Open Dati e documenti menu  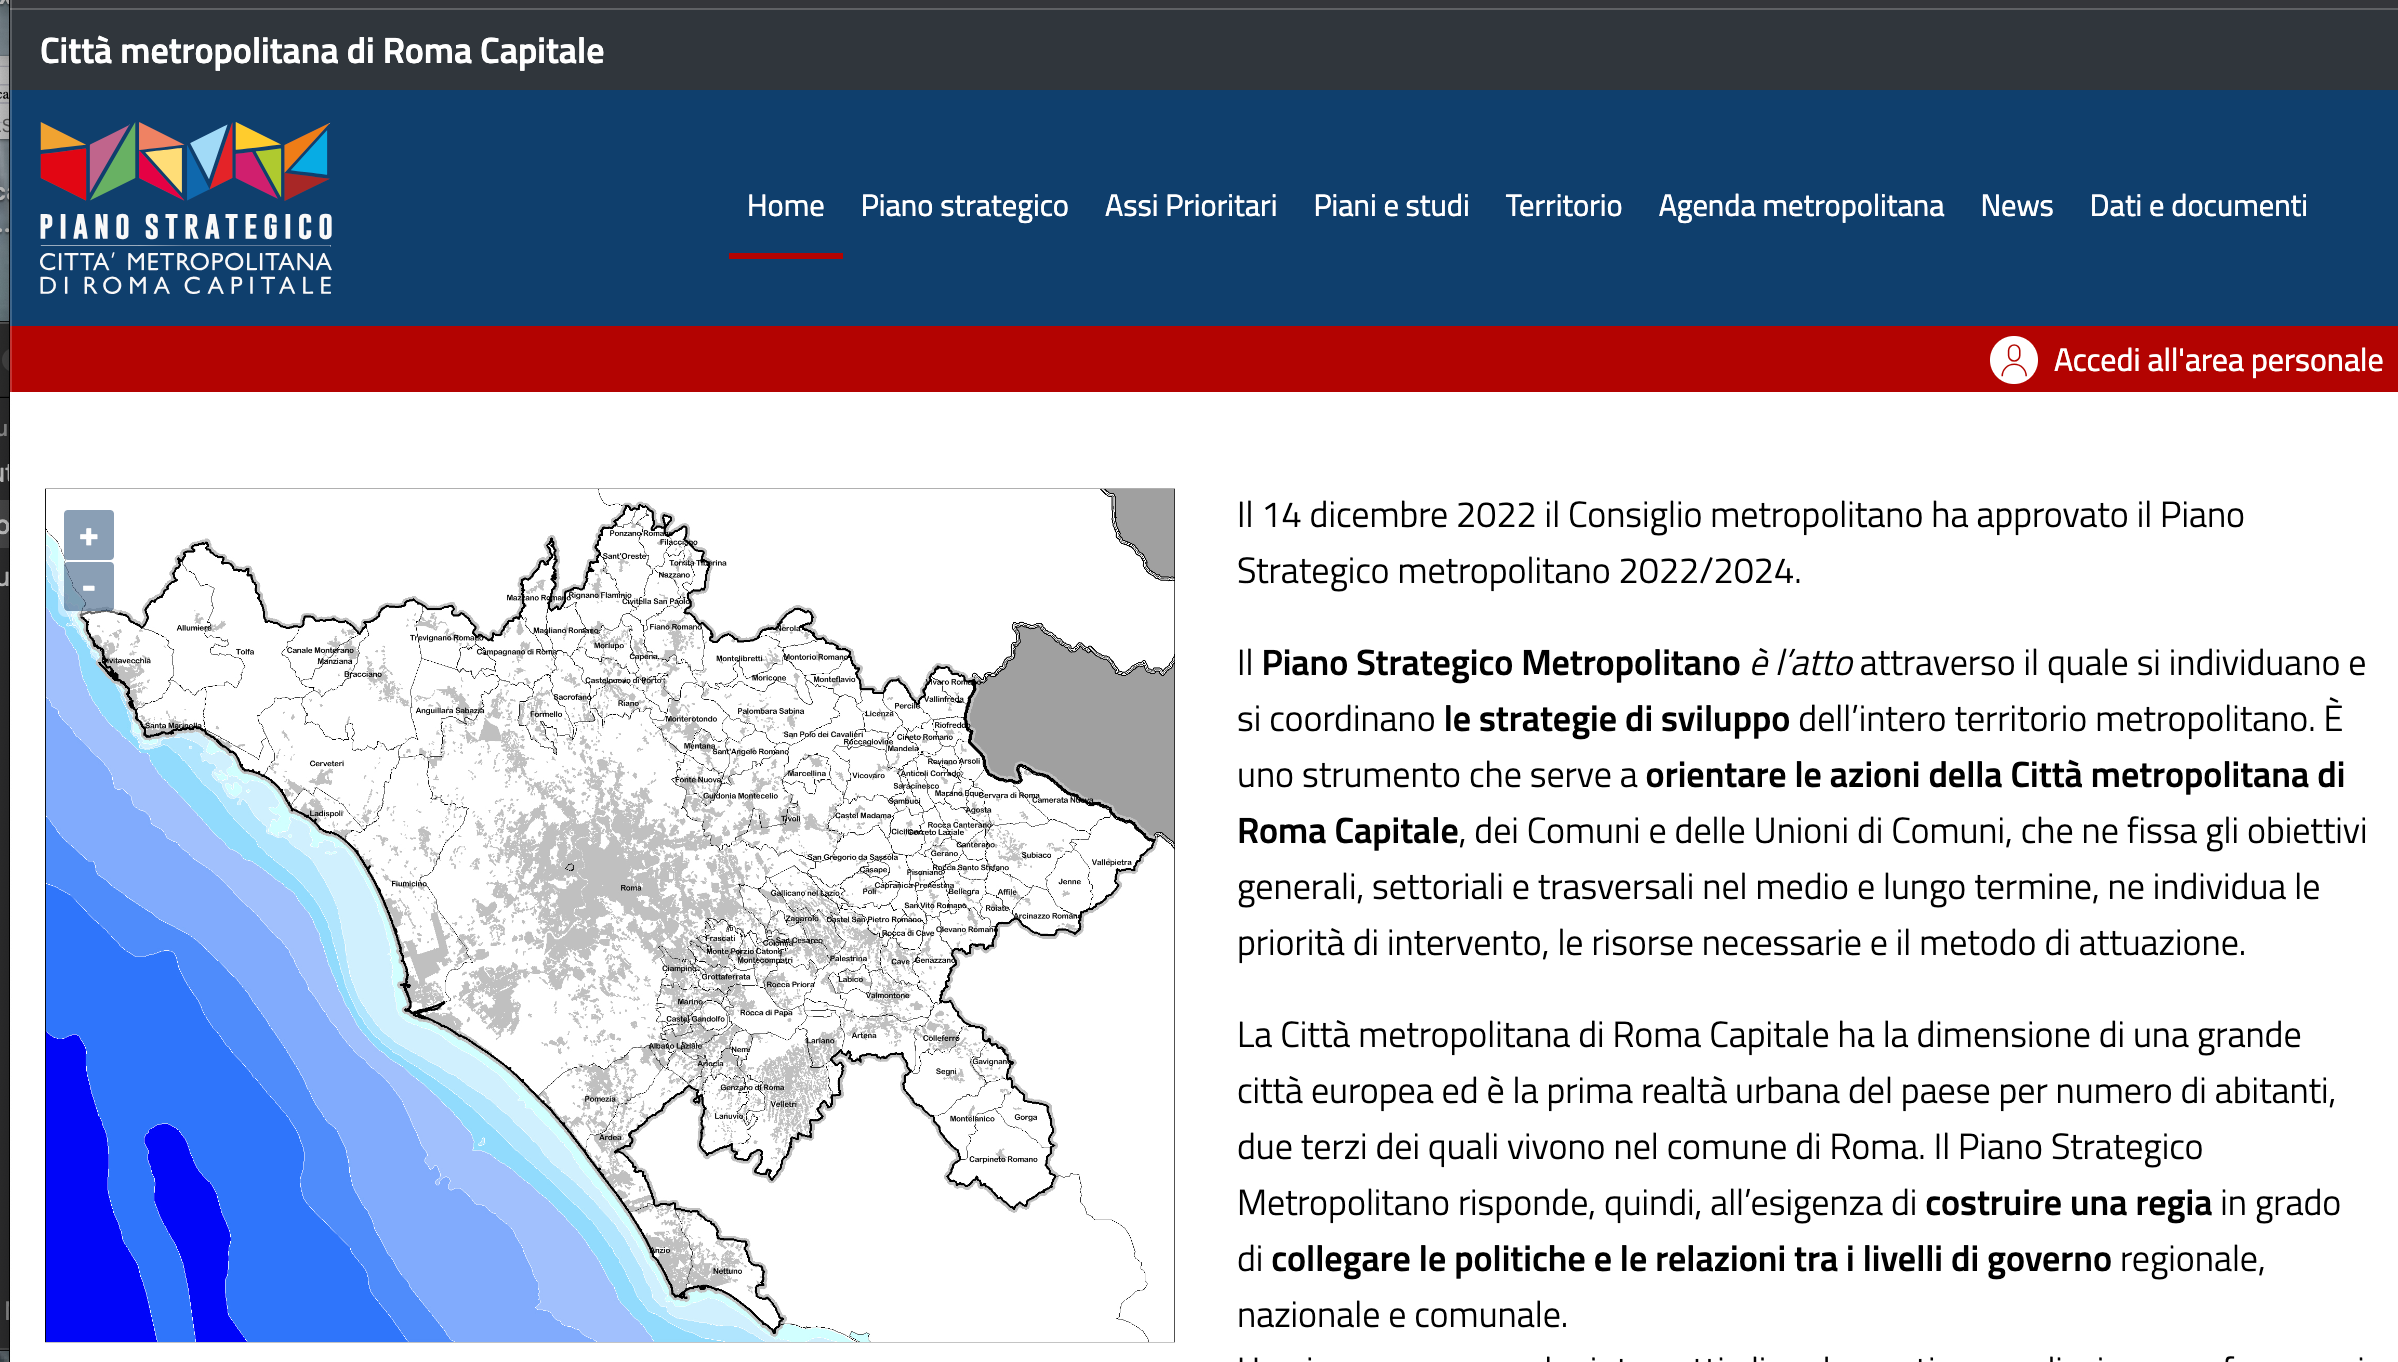point(2198,206)
